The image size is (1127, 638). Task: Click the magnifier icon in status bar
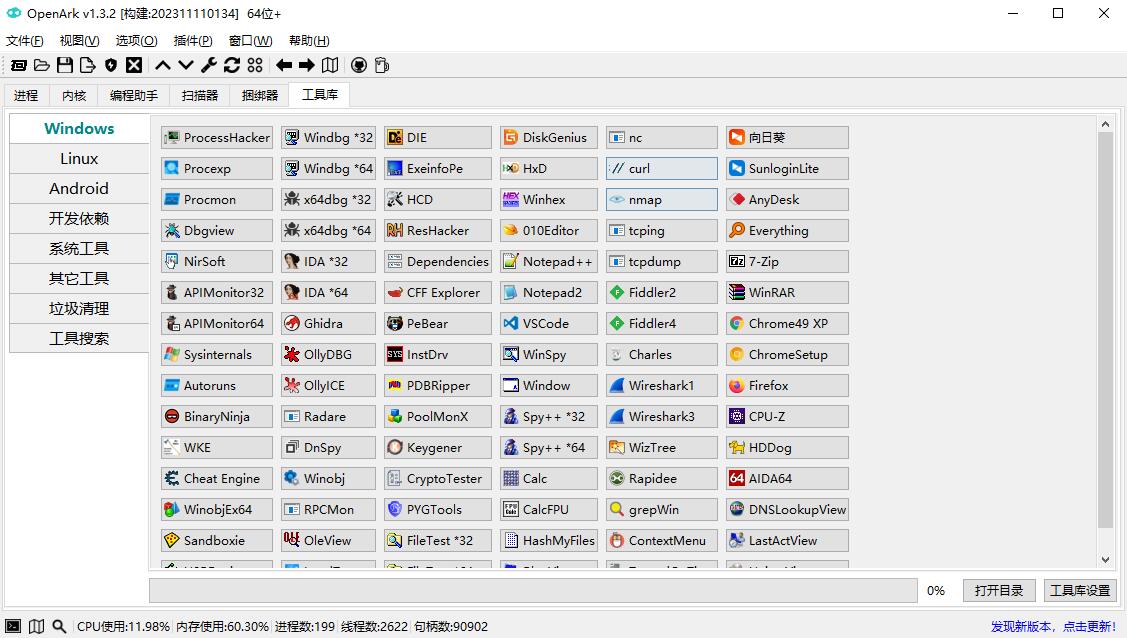pos(59,626)
